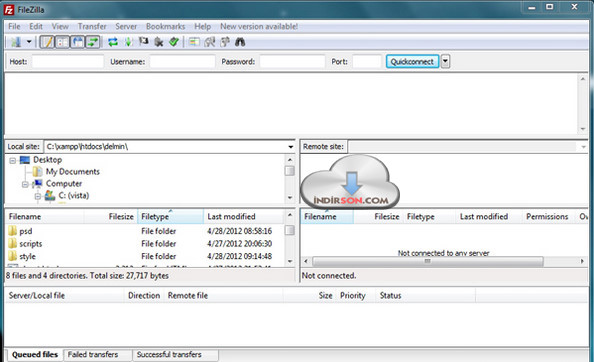Reconnect to the last server

tap(174, 42)
